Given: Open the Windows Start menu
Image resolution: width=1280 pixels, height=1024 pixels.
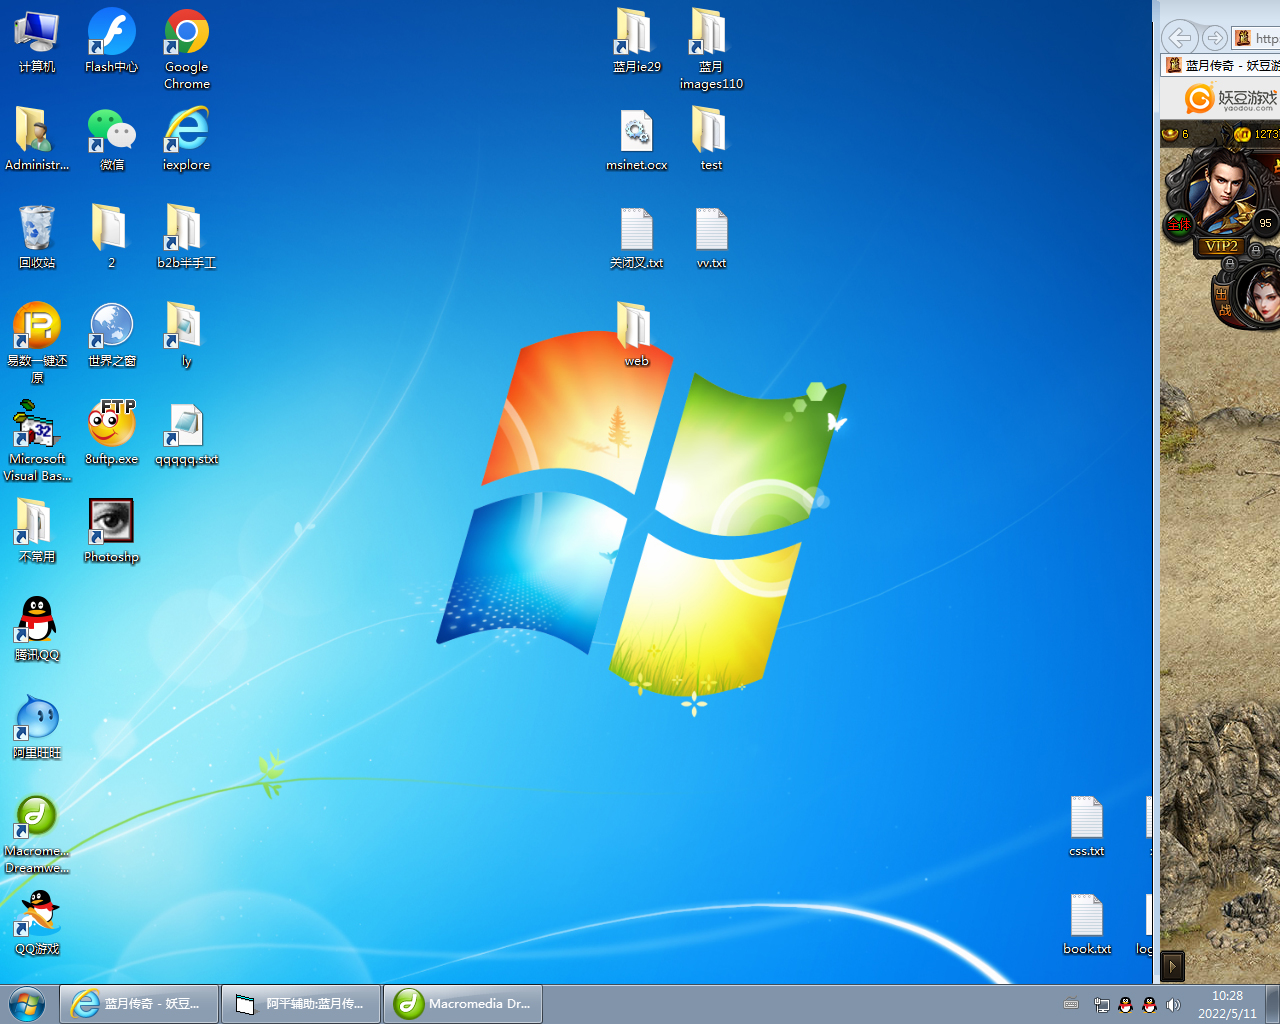Looking at the screenshot, I should [x=27, y=1003].
